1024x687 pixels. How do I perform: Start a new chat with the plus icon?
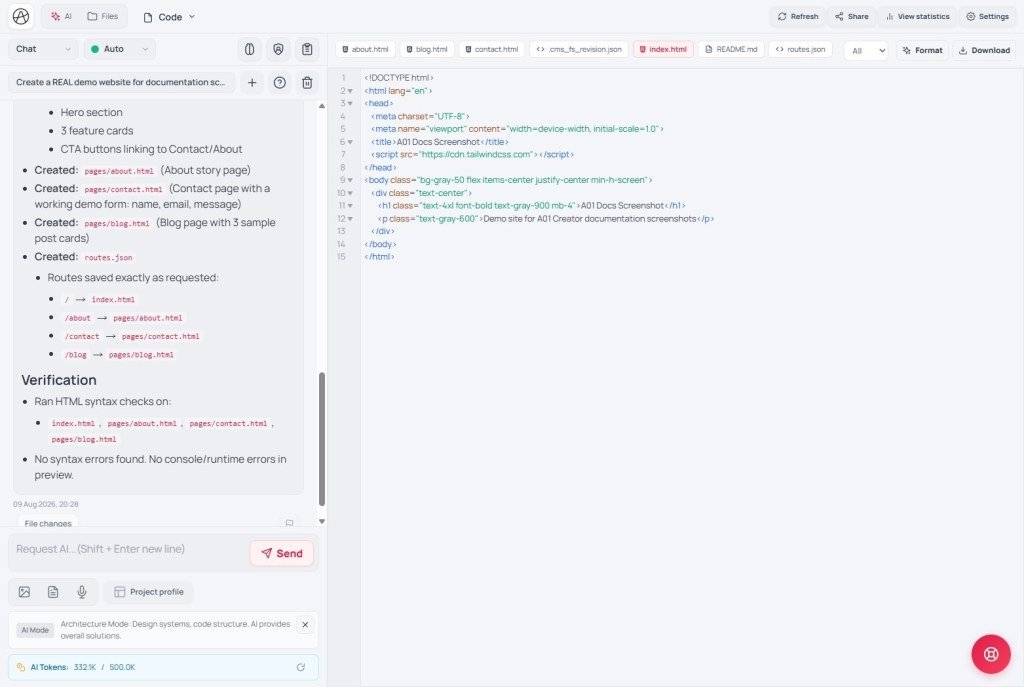coord(252,82)
